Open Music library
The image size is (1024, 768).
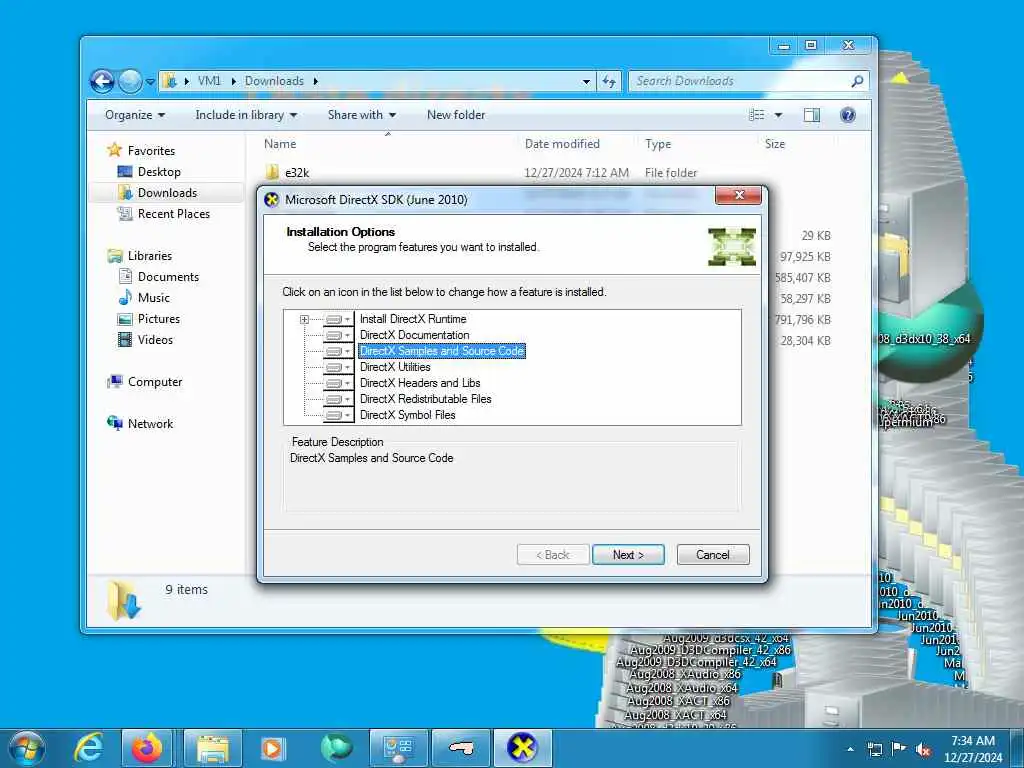[153, 298]
